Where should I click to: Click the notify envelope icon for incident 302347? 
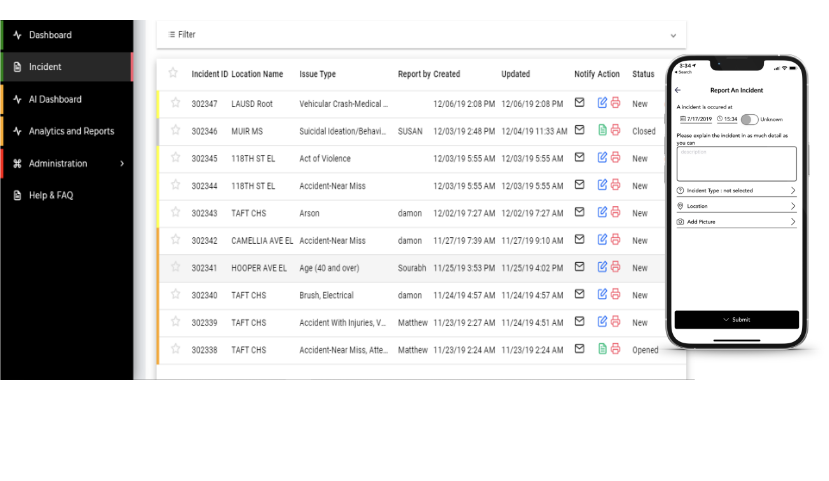[x=579, y=103]
